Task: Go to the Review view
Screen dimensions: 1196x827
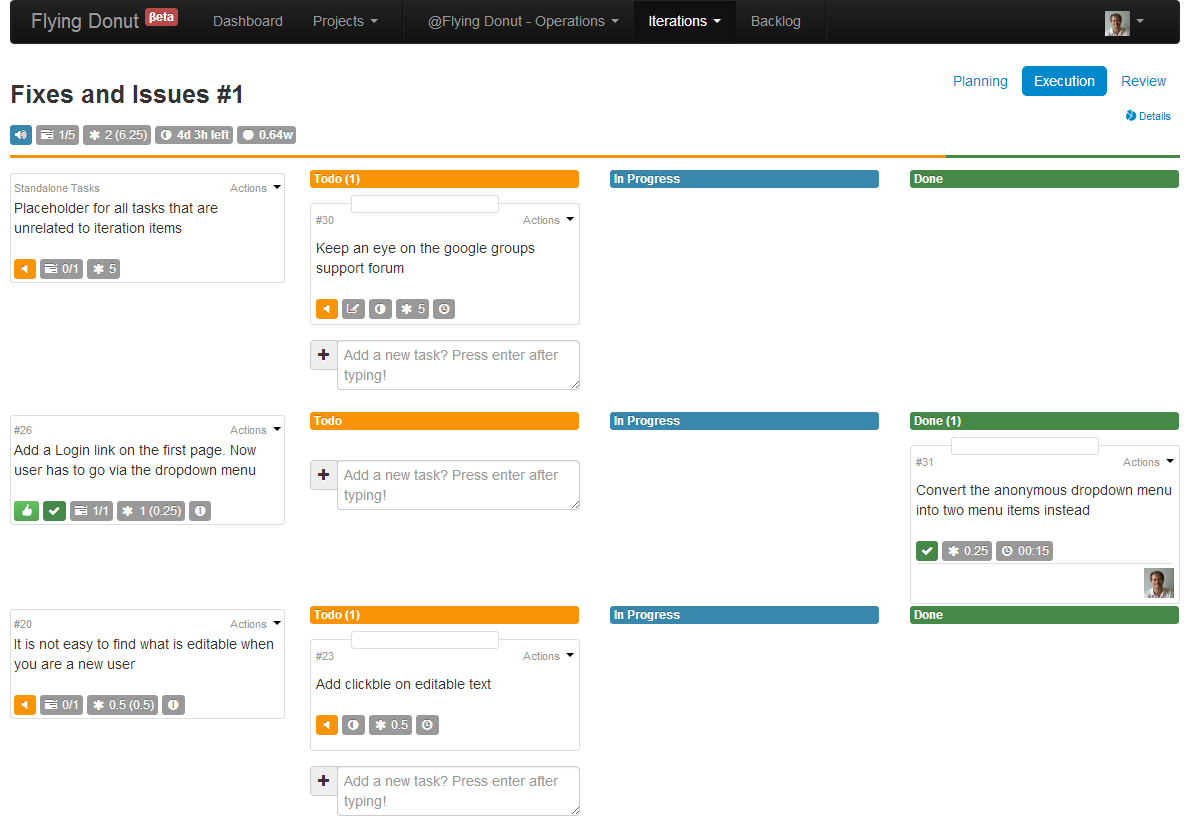Action: 1143,81
